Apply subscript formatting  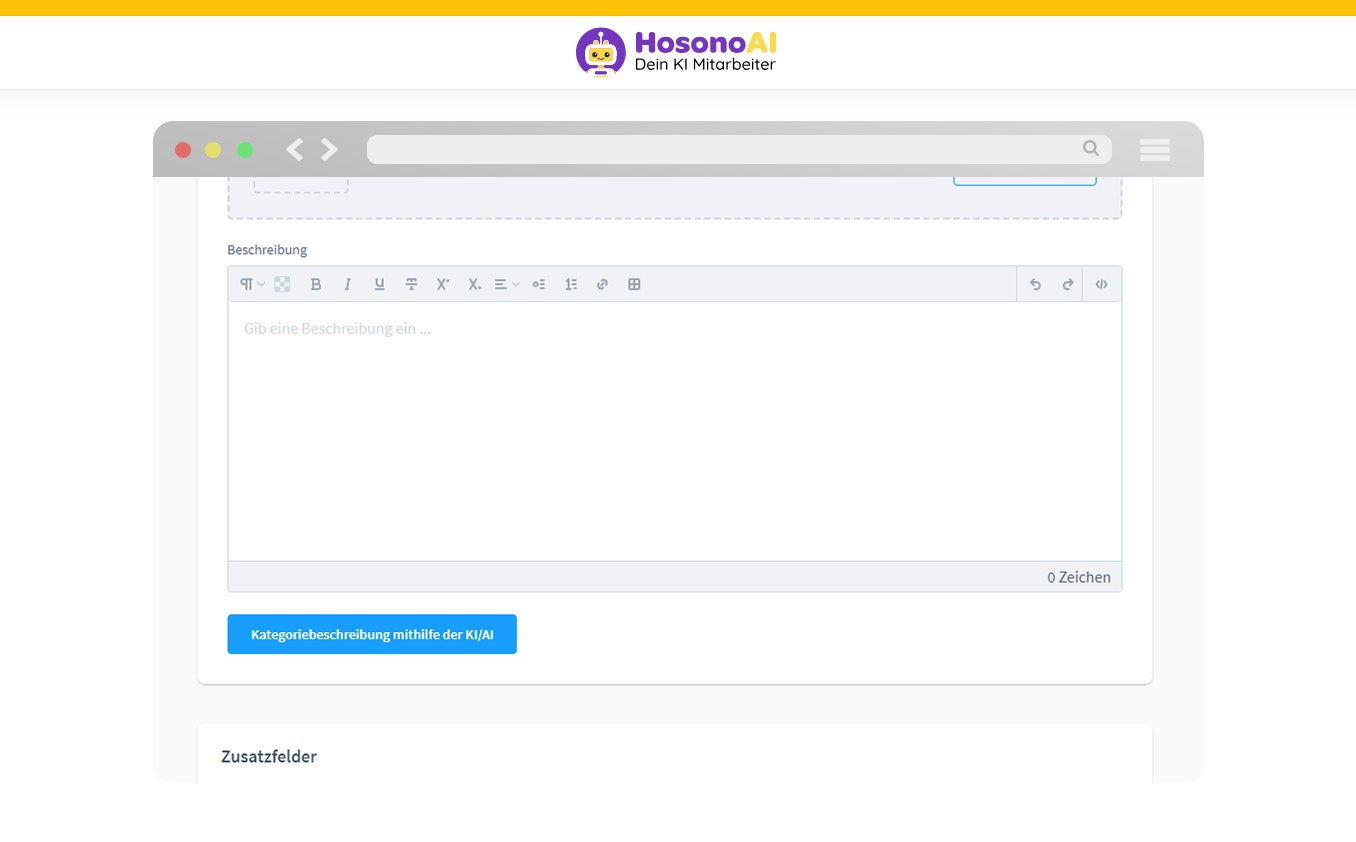click(475, 284)
